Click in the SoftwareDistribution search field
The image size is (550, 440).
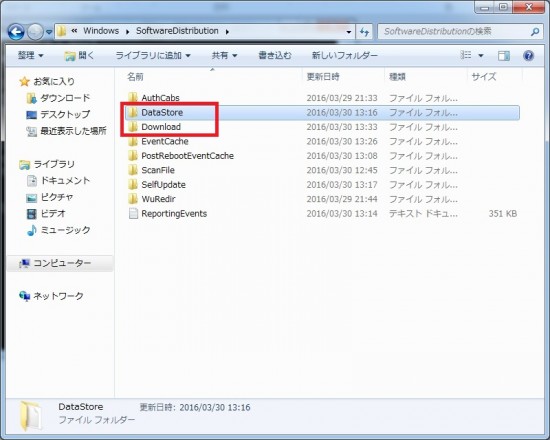[455, 32]
